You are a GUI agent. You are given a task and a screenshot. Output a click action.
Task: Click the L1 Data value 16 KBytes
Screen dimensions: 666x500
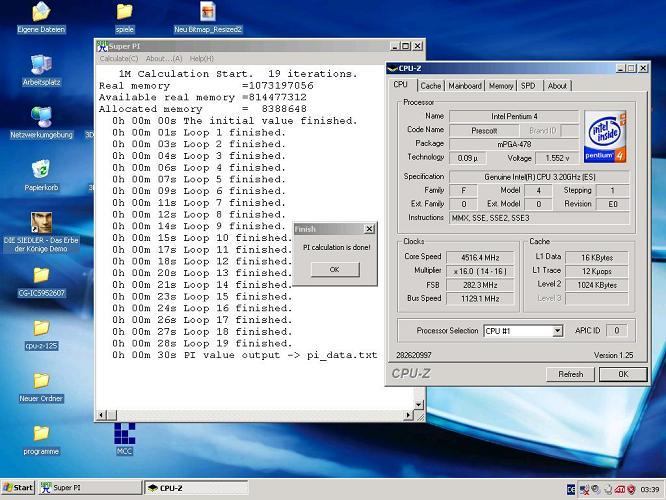point(597,257)
